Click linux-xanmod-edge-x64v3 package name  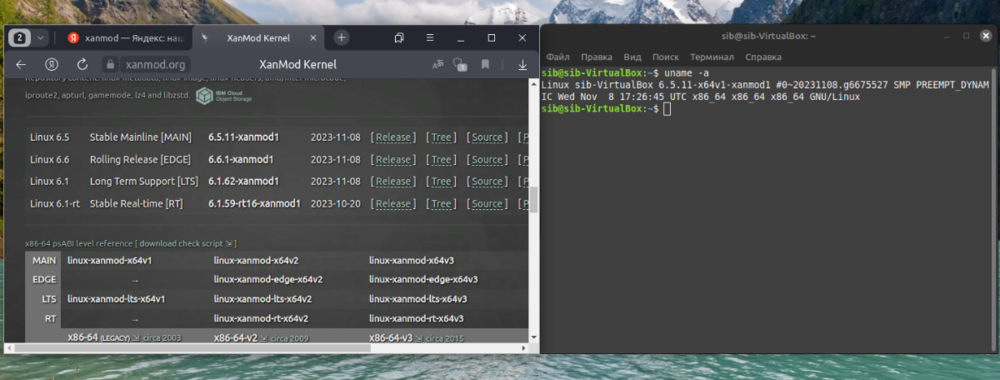(423, 279)
